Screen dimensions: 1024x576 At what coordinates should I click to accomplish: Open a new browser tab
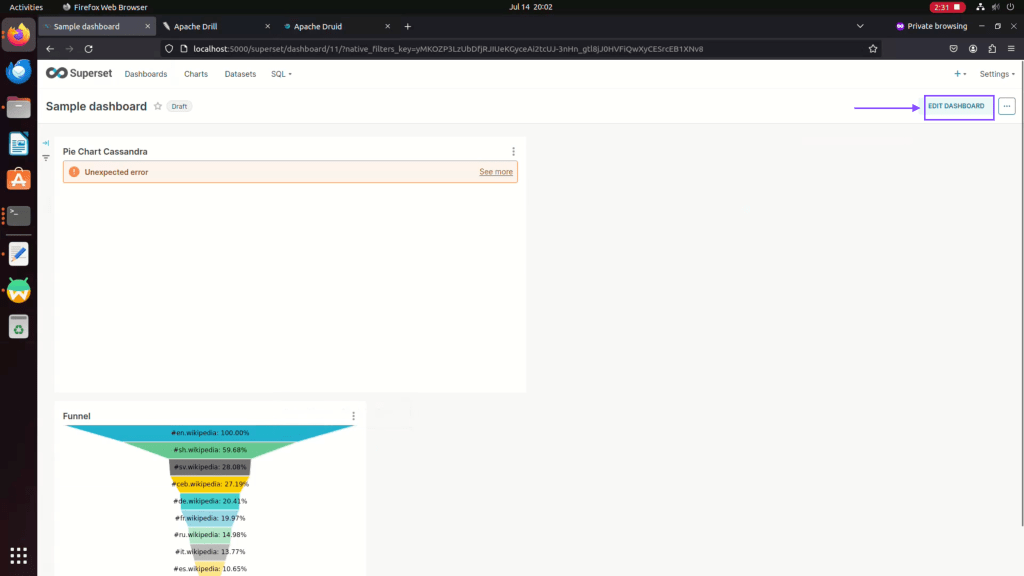pyautogui.click(x=407, y=26)
